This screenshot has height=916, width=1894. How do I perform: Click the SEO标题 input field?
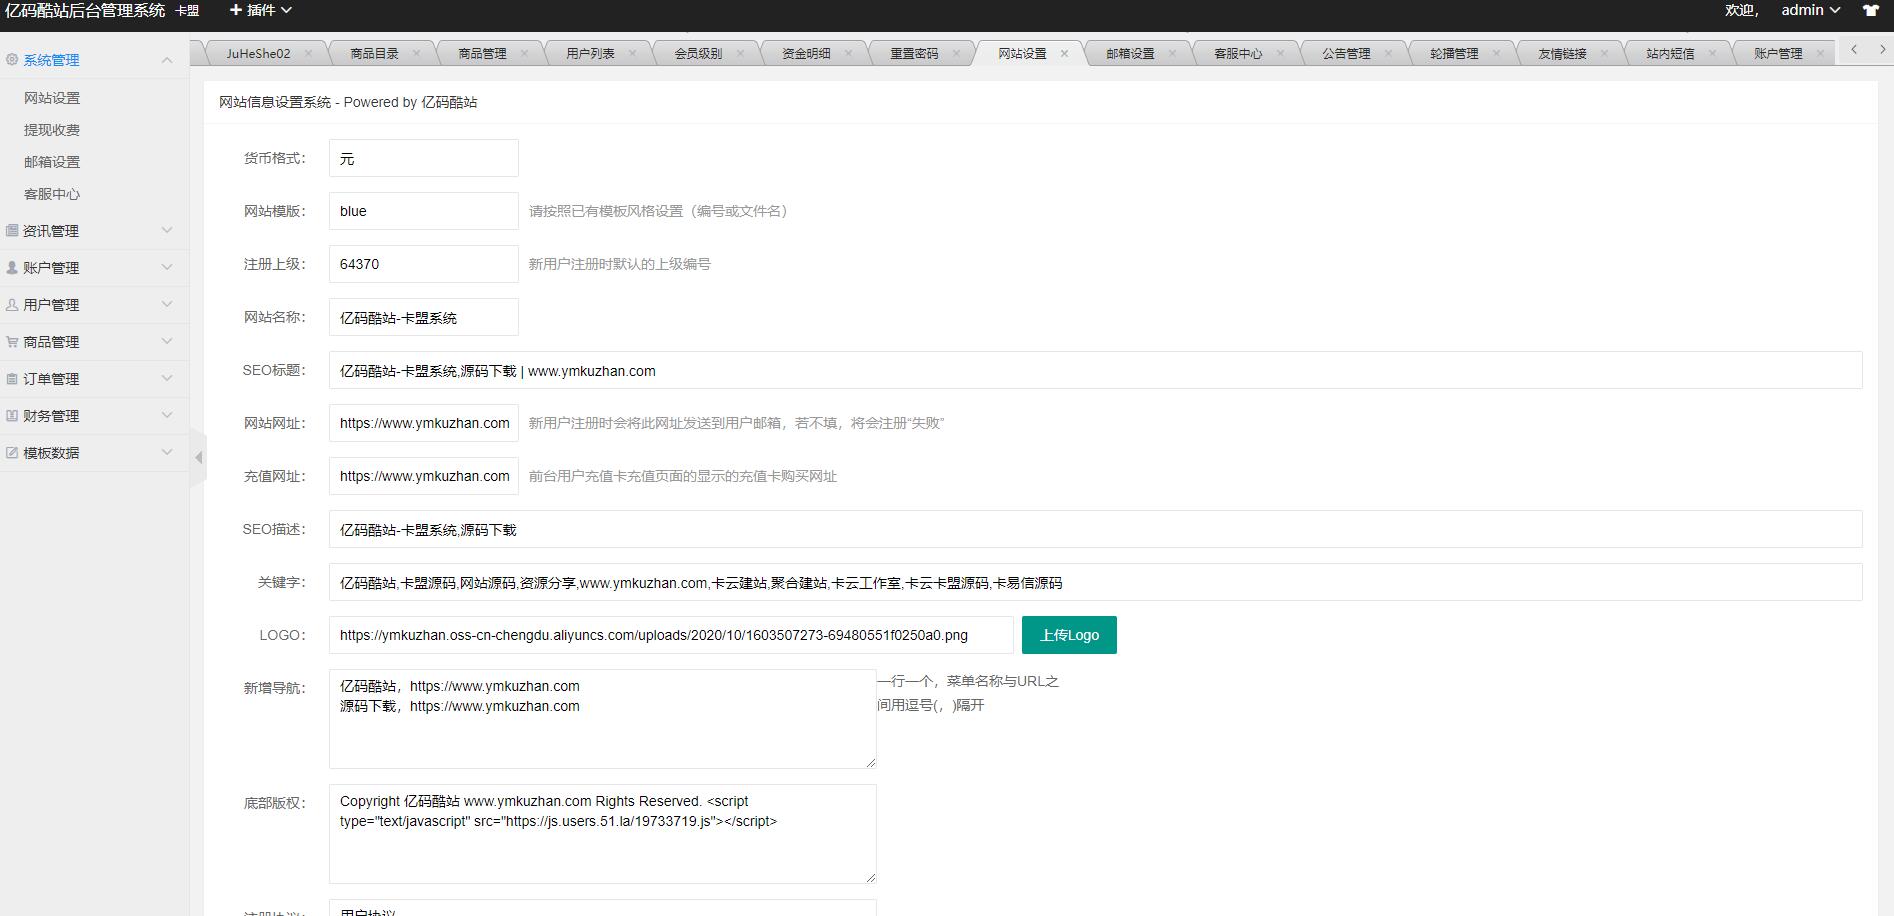coord(1095,370)
